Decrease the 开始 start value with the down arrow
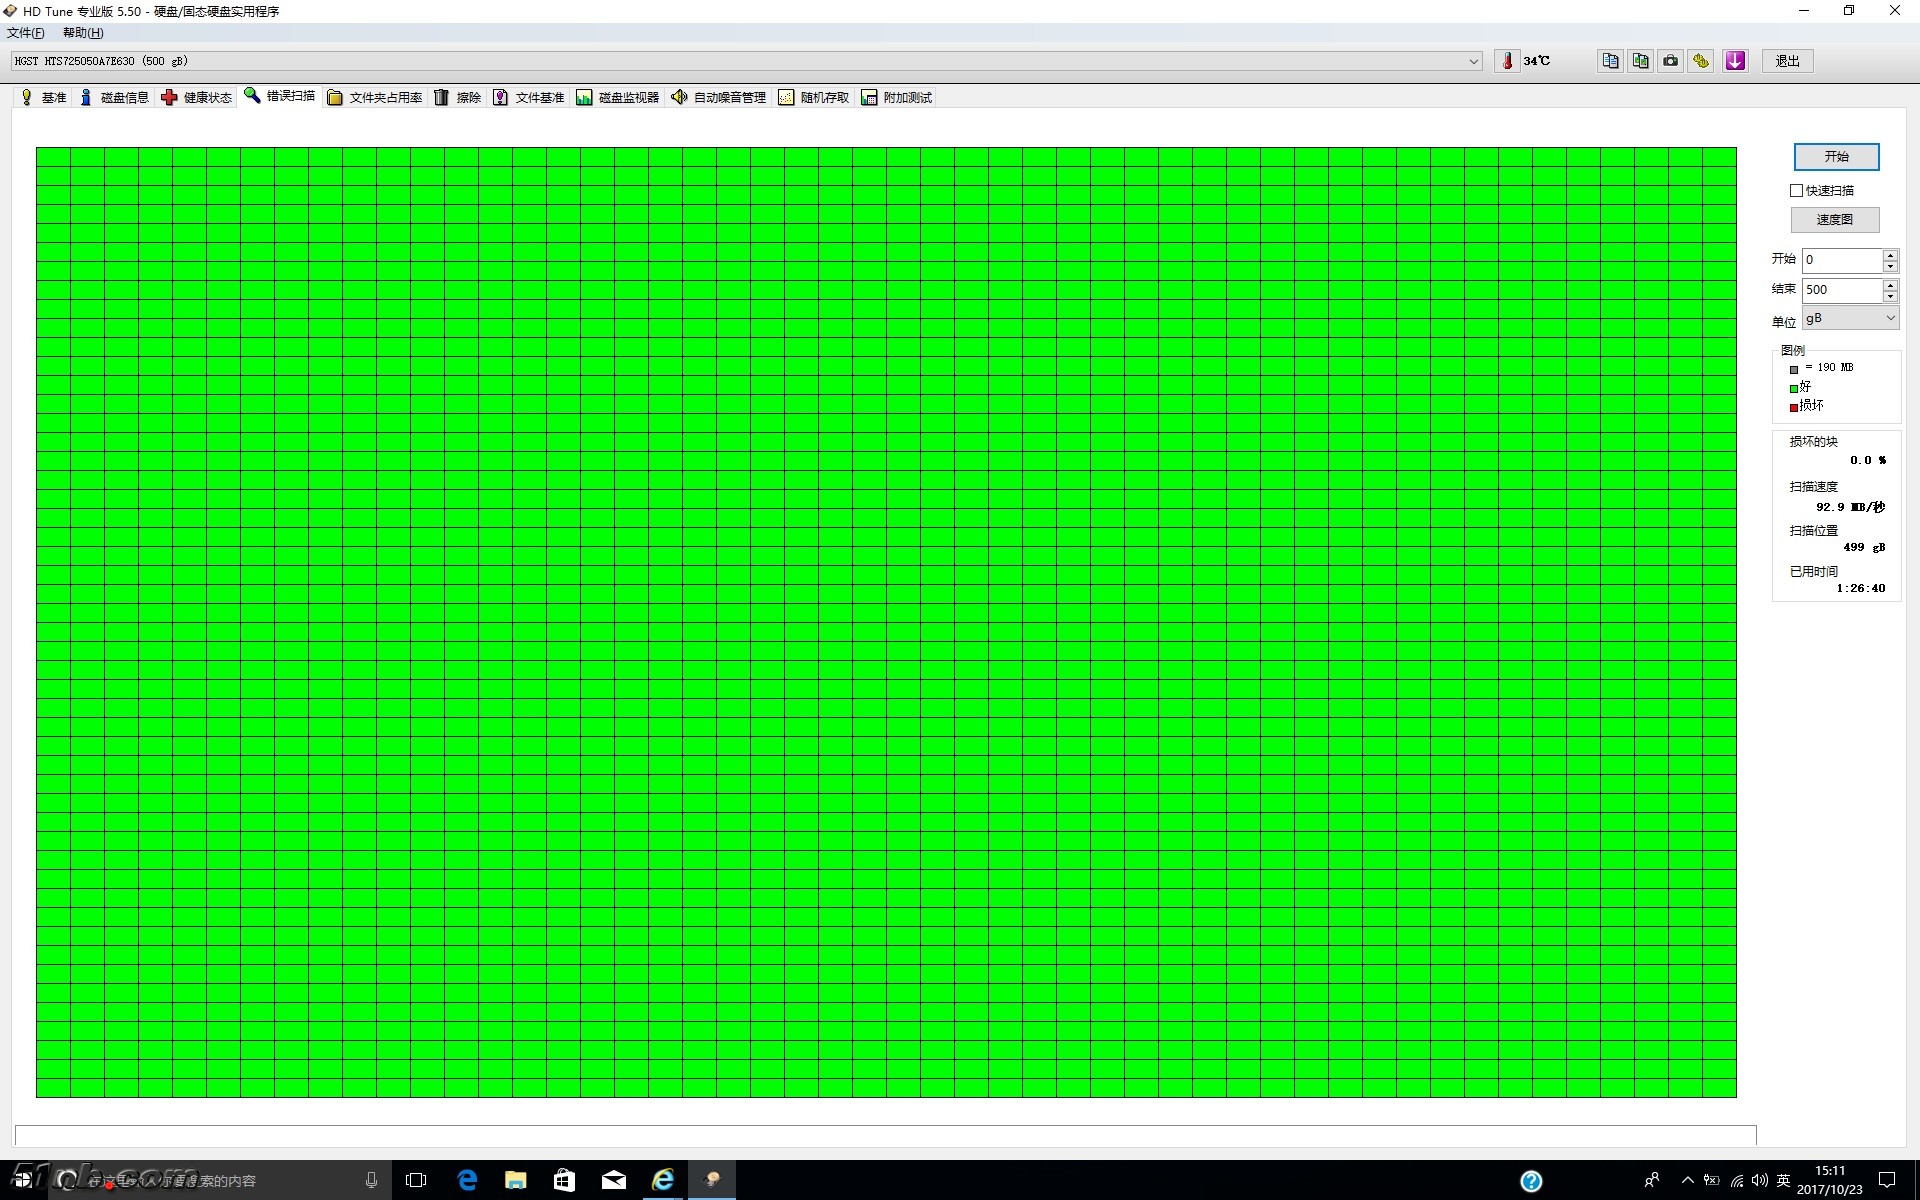The width and height of the screenshot is (1920, 1200). pyautogui.click(x=1890, y=266)
